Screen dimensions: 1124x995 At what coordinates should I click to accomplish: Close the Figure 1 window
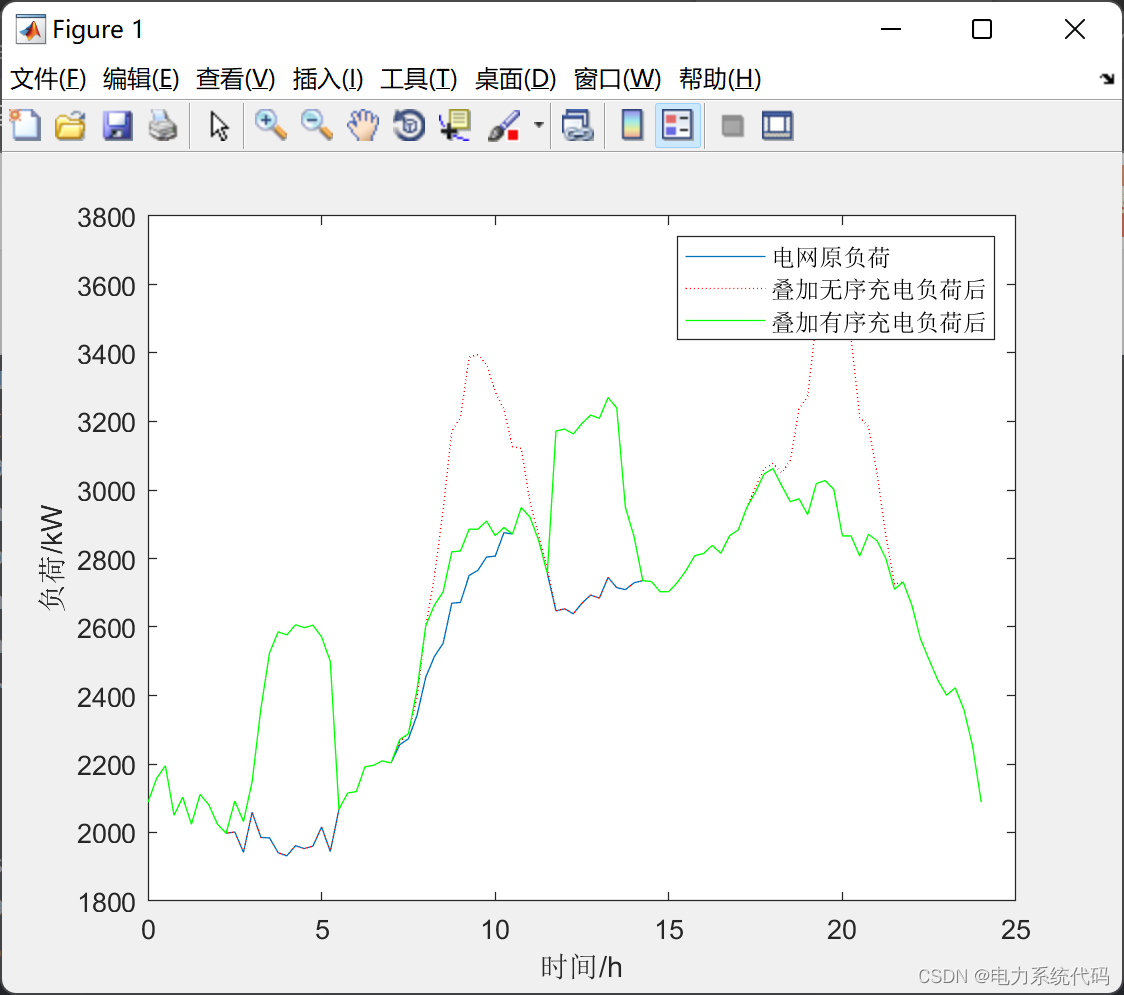point(1075,29)
